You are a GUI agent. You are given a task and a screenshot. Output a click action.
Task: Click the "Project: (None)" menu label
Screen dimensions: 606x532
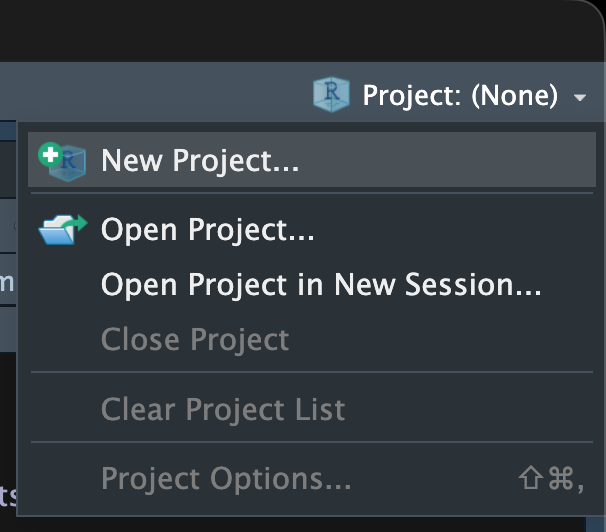pos(460,96)
